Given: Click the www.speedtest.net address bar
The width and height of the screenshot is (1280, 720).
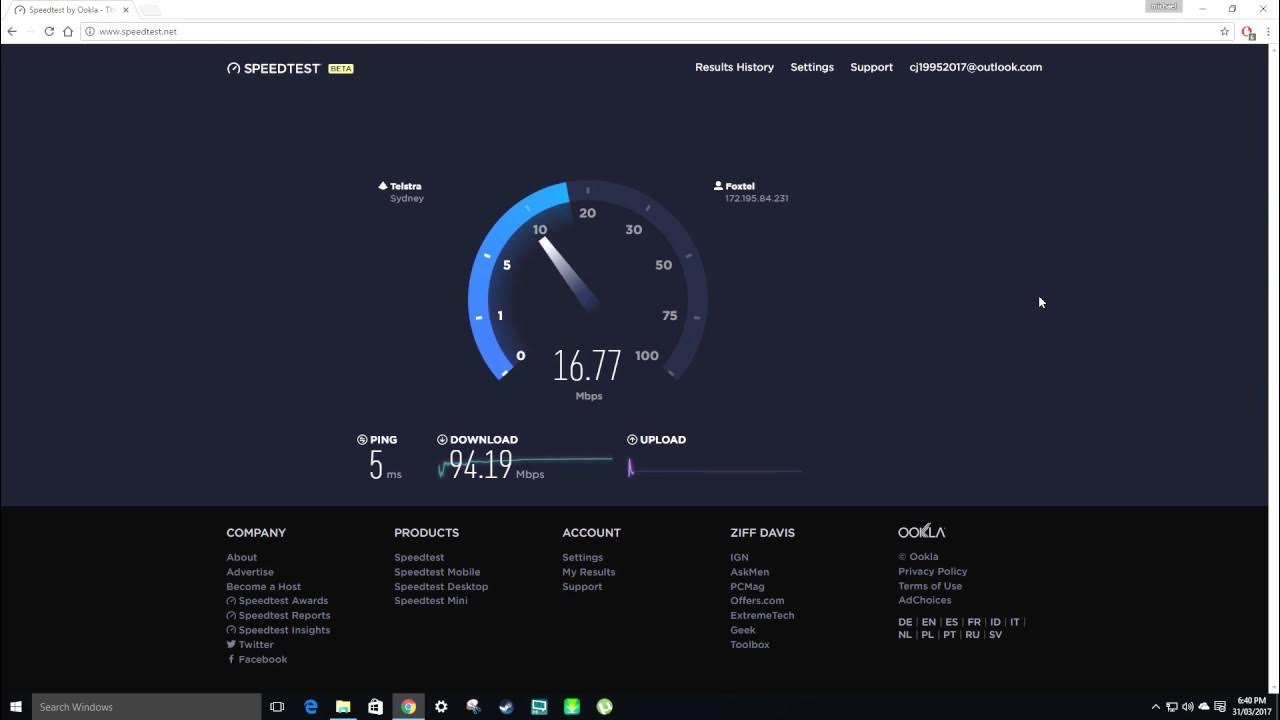Looking at the screenshot, I should click(x=655, y=32).
